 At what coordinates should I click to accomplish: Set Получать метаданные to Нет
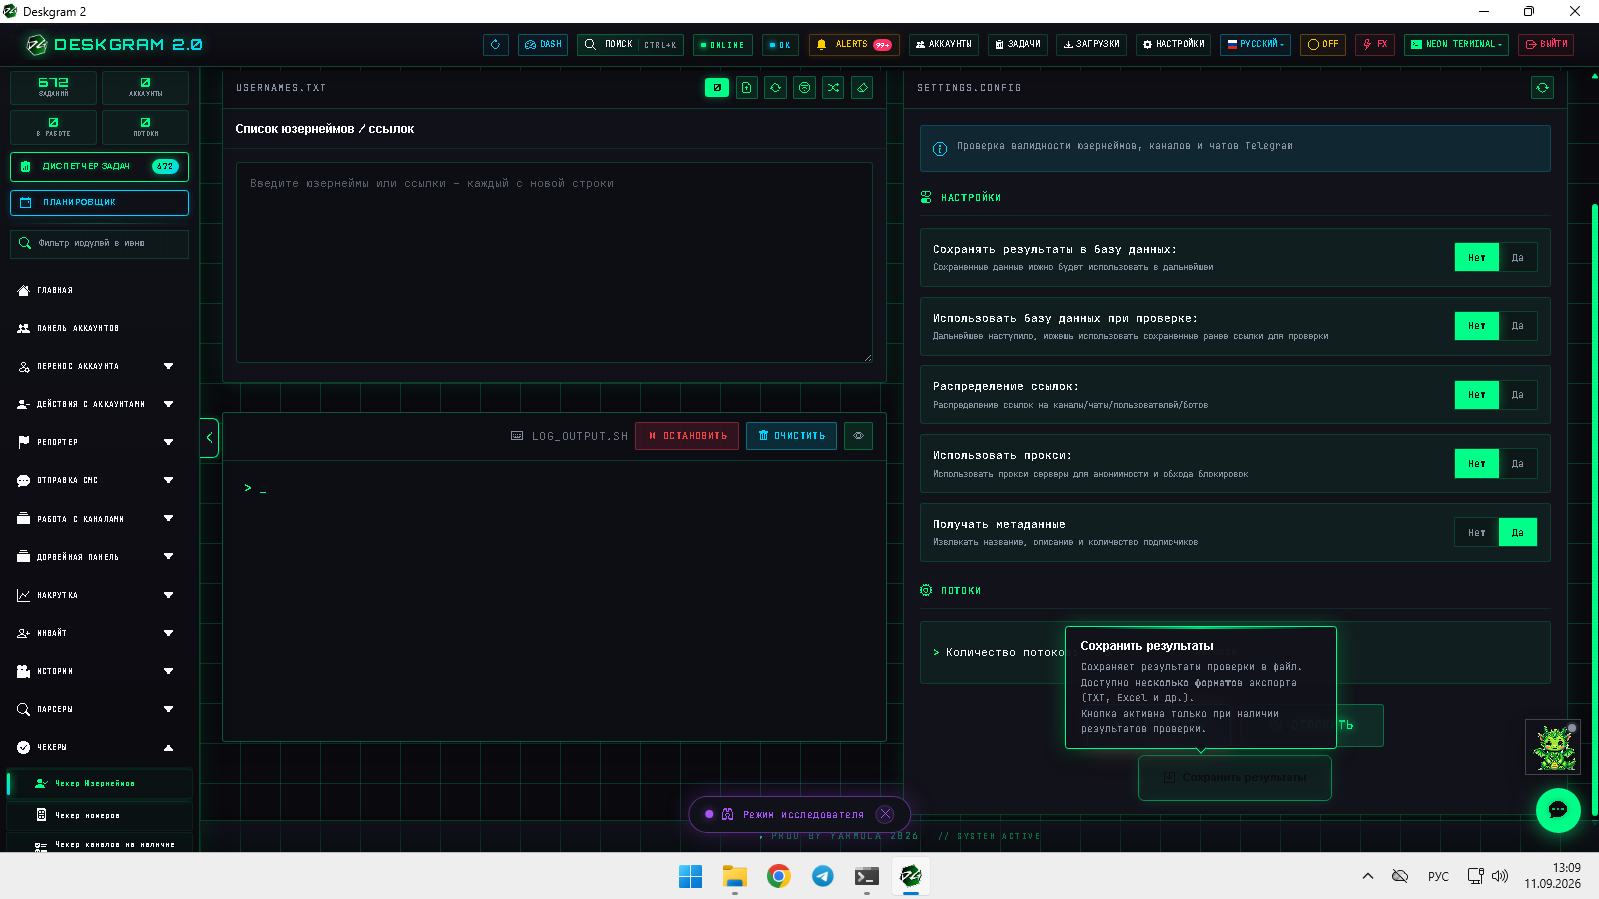click(1477, 533)
